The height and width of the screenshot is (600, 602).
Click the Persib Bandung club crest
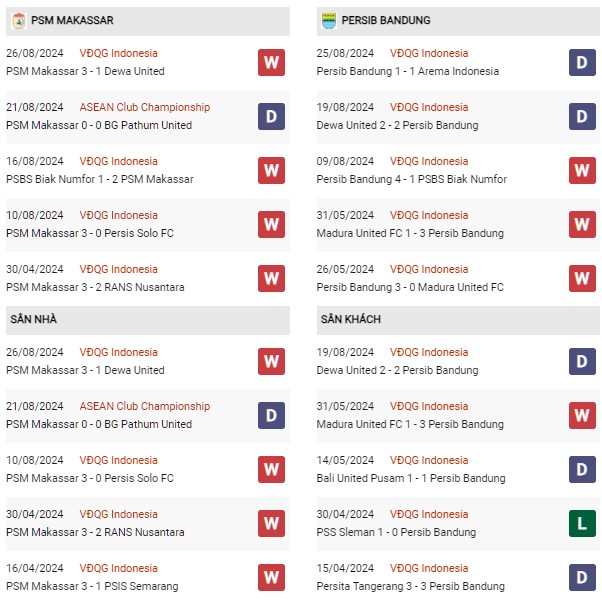click(x=329, y=21)
